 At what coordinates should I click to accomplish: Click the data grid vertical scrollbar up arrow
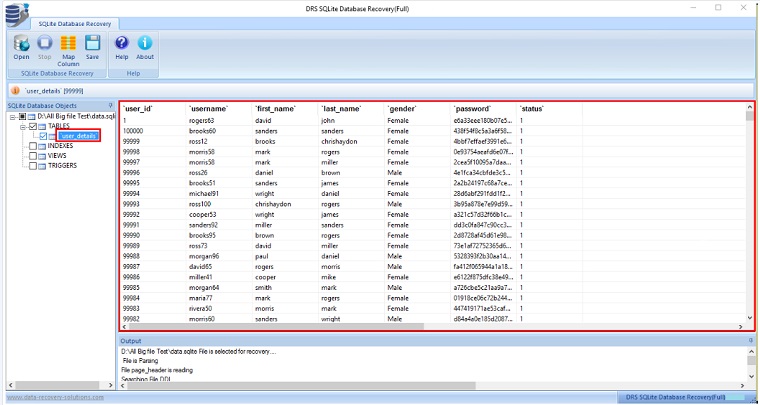750,107
